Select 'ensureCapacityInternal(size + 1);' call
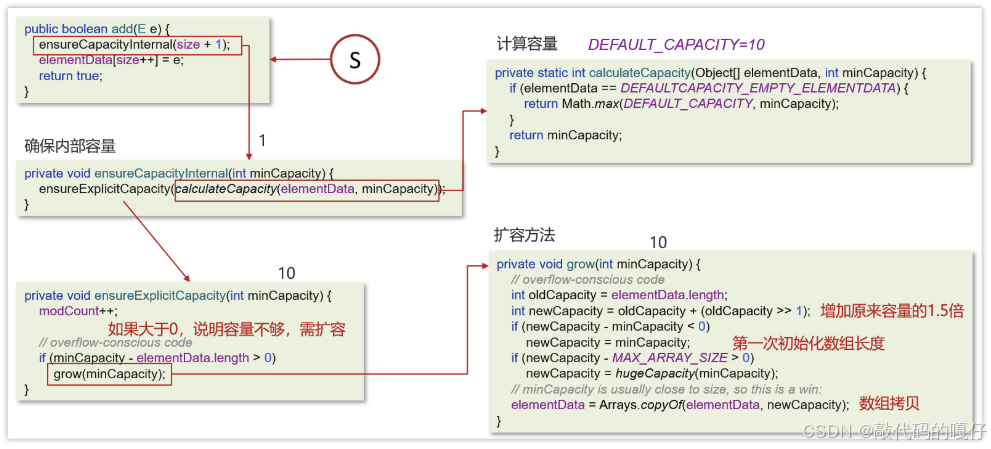This screenshot has width=991, height=449. point(135,45)
